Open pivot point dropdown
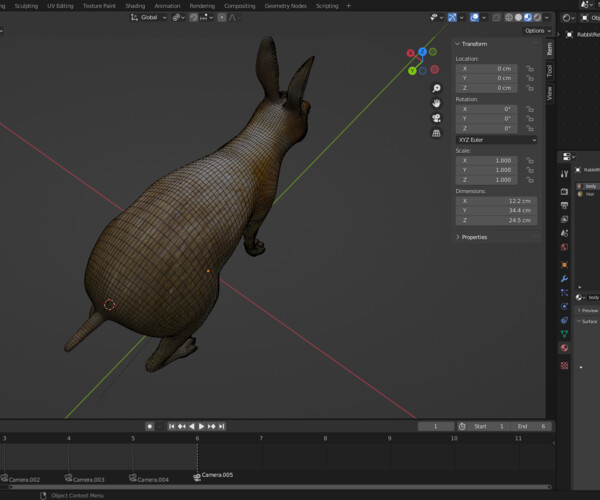 (x=179, y=18)
